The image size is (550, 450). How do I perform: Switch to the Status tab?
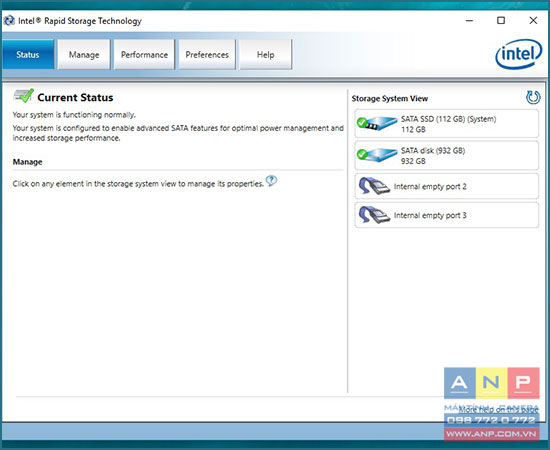pyautogui.click(x=28, y=55)
